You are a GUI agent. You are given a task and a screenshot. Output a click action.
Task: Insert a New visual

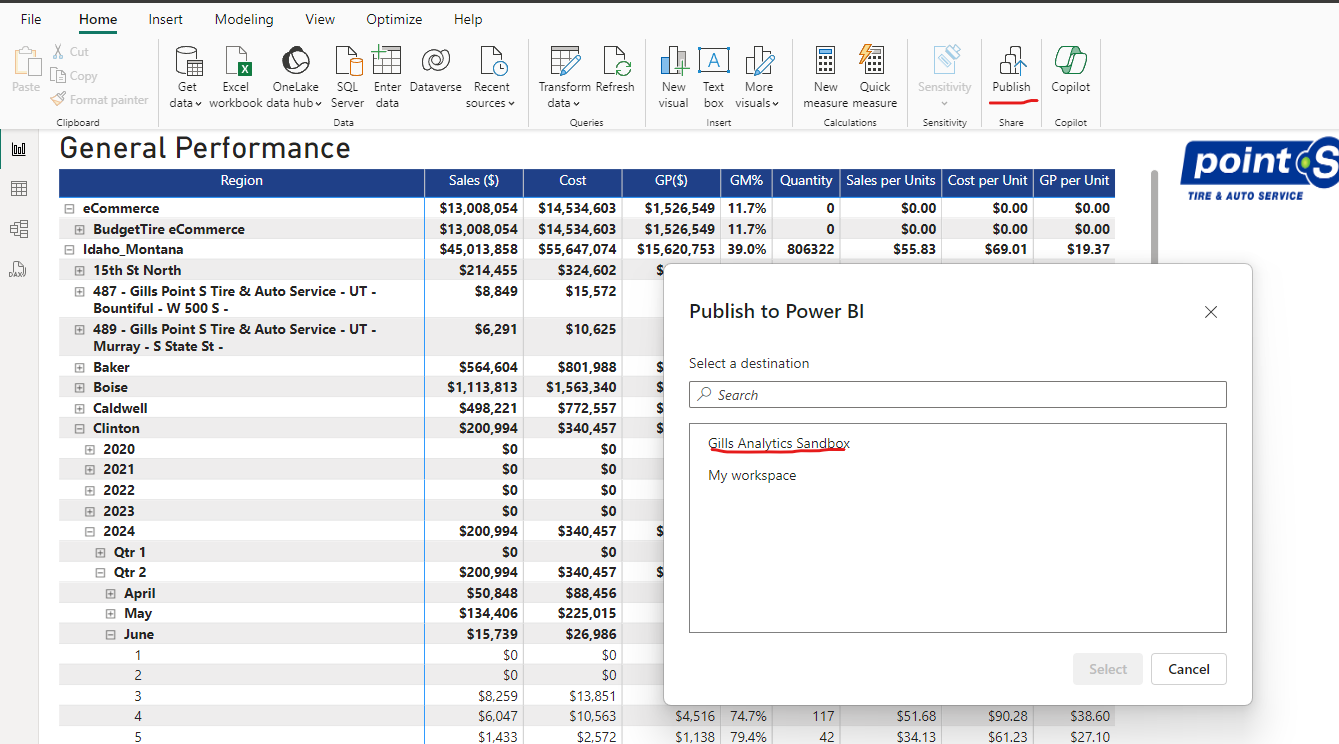[674, 77]
